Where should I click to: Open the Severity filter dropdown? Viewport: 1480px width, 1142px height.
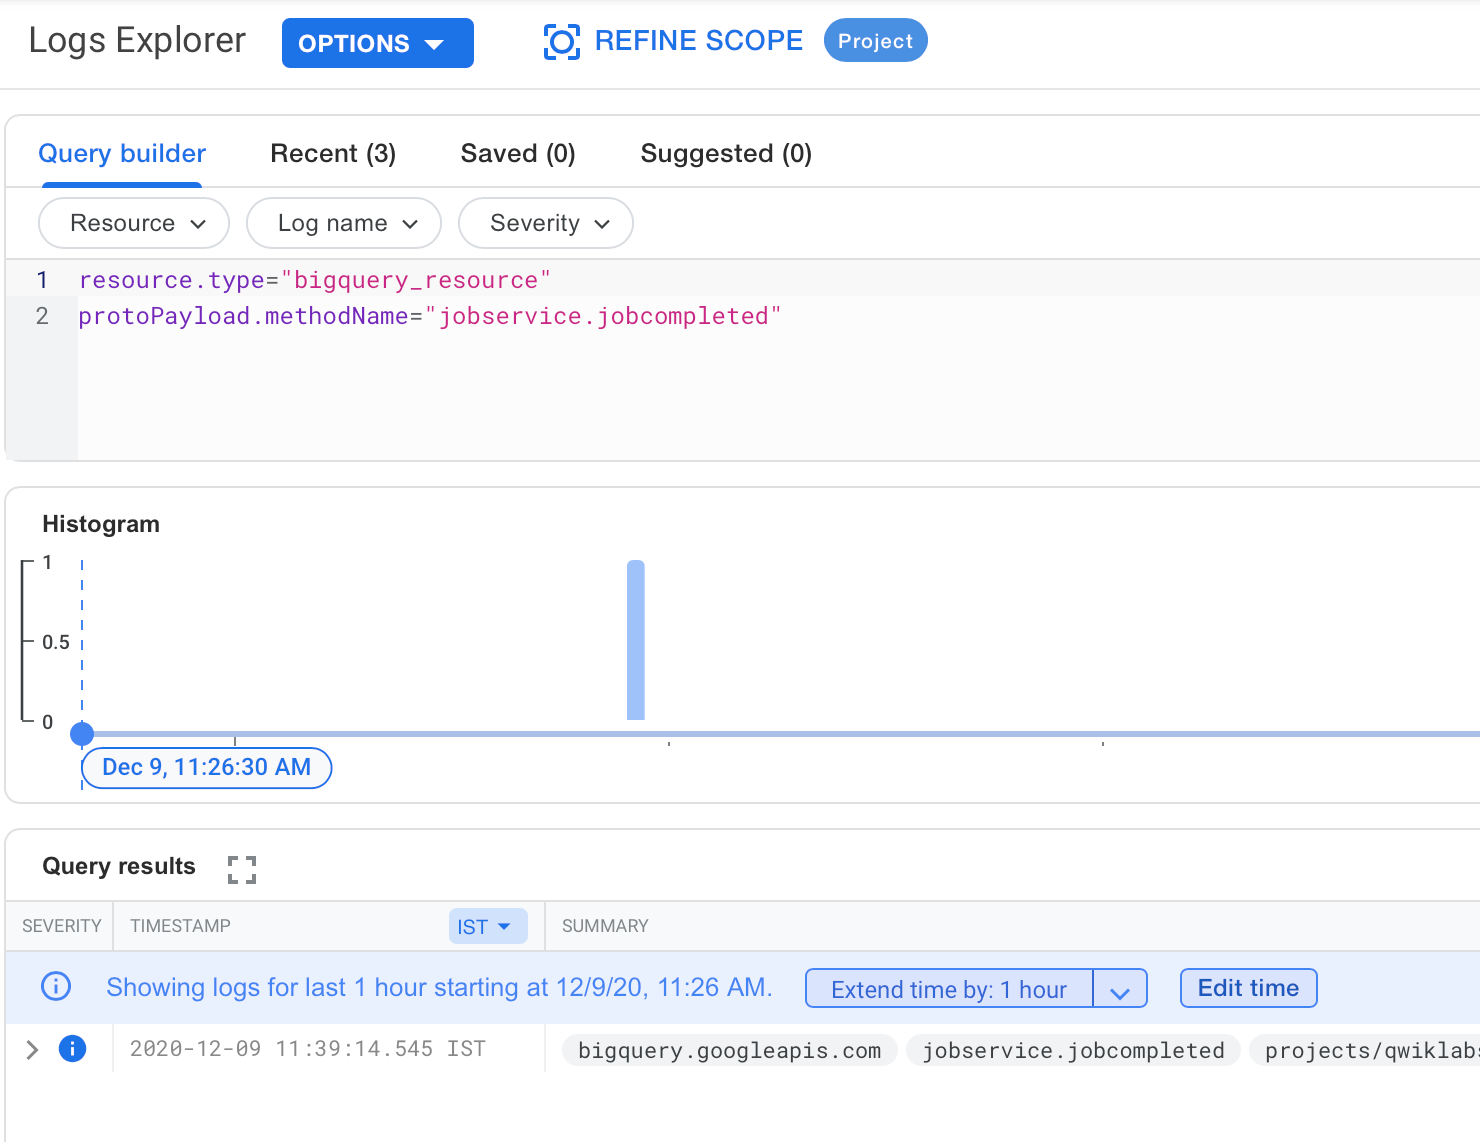546,223
